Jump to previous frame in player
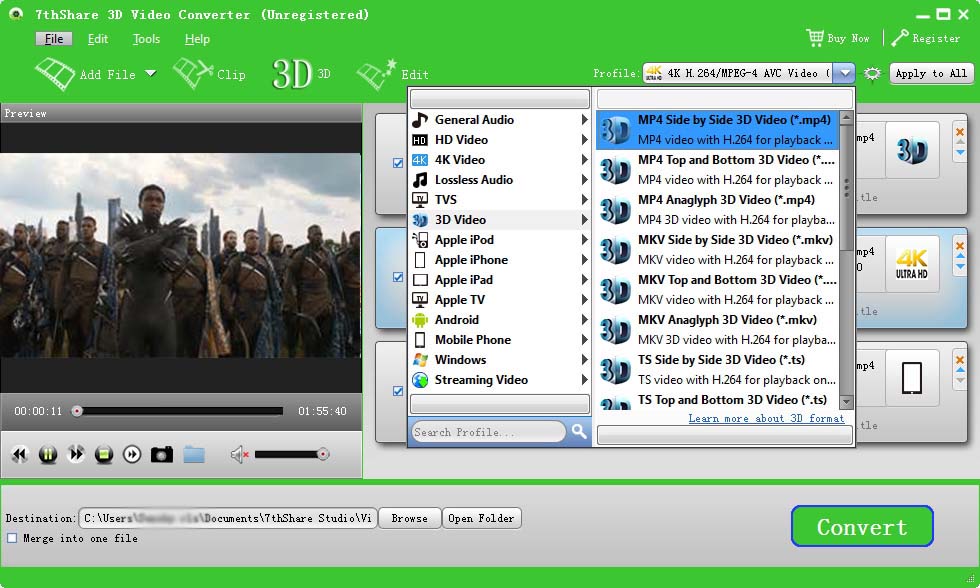Image resolution: width=980 pixels, height=588 pixels. 20,454
